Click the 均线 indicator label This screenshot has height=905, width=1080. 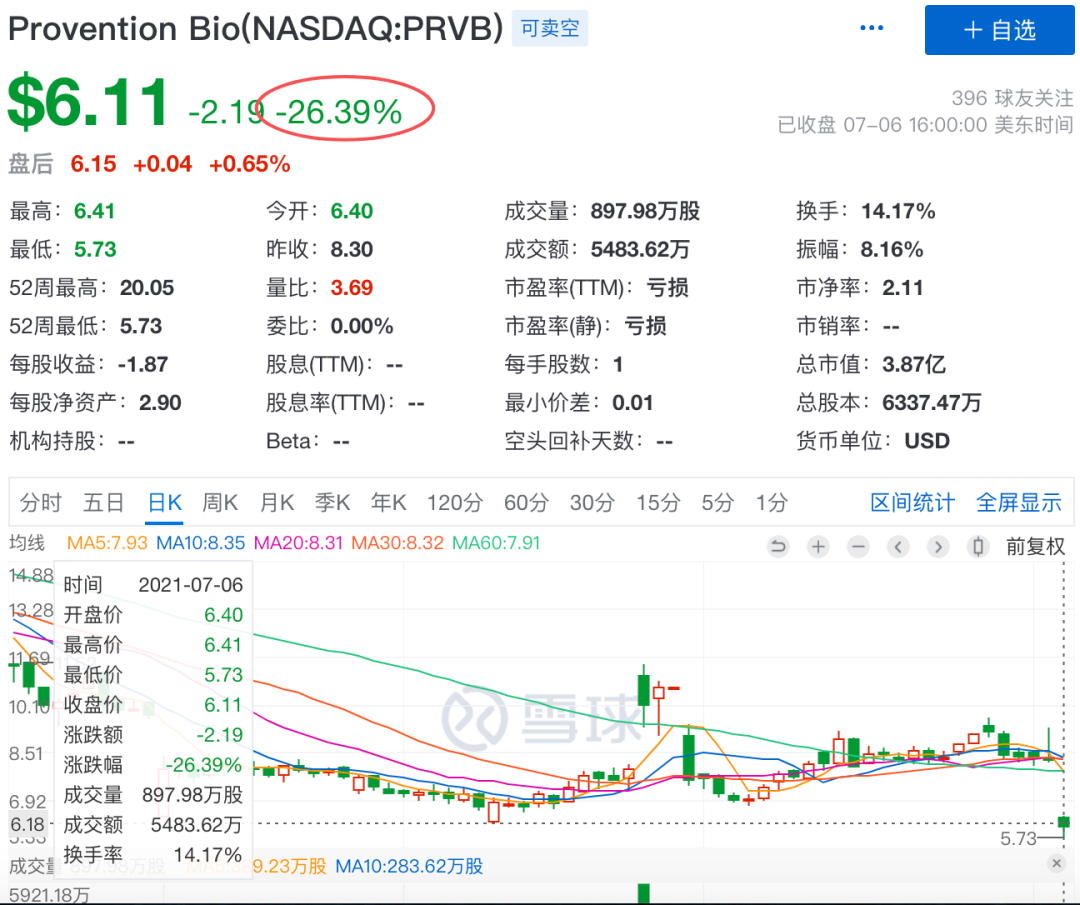(x=27, y=543)
